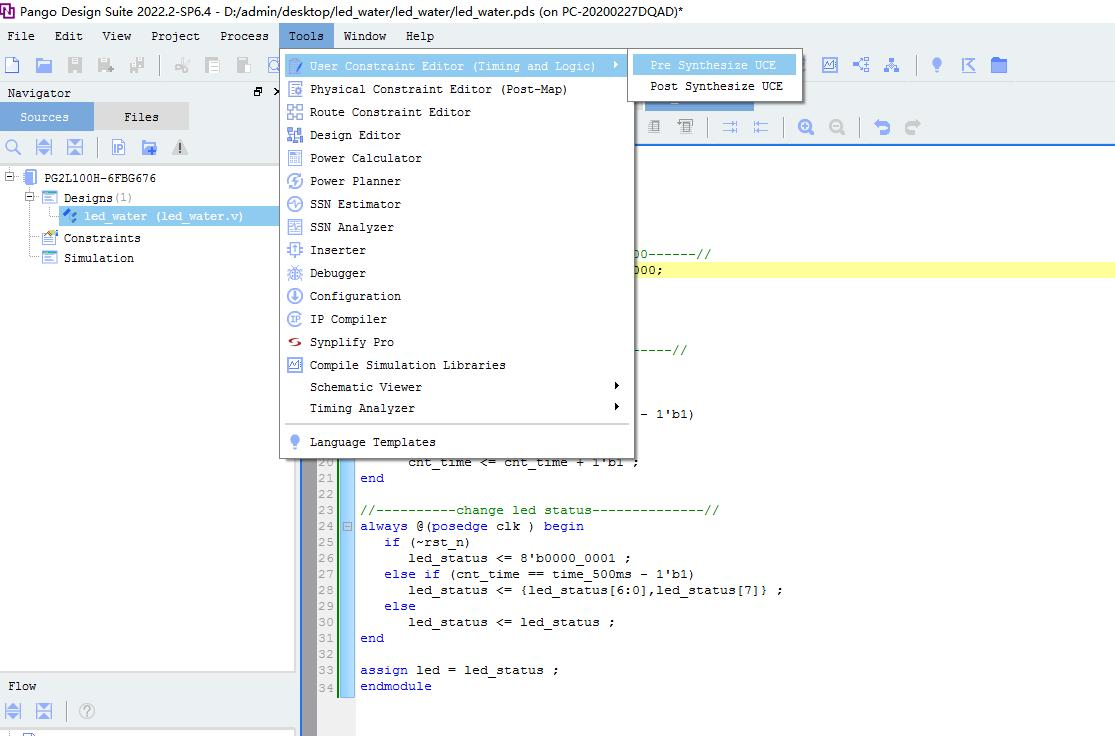Viewport: 1115px width, 736px height.
Task: Click the waveform chart toolbar icon
Action: click(830, 65)
